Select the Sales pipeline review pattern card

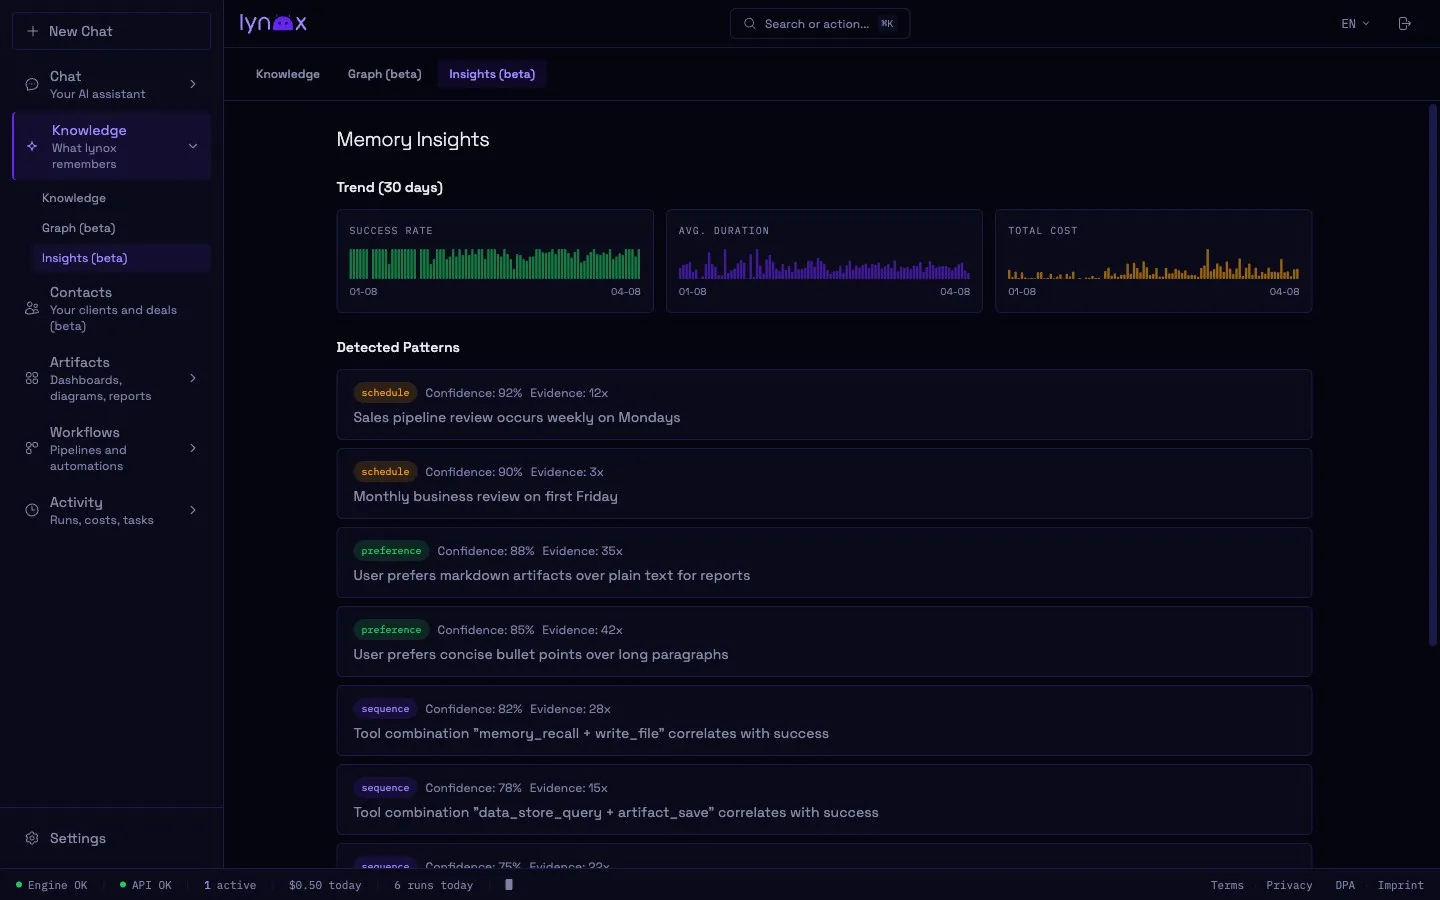[824, 405]
